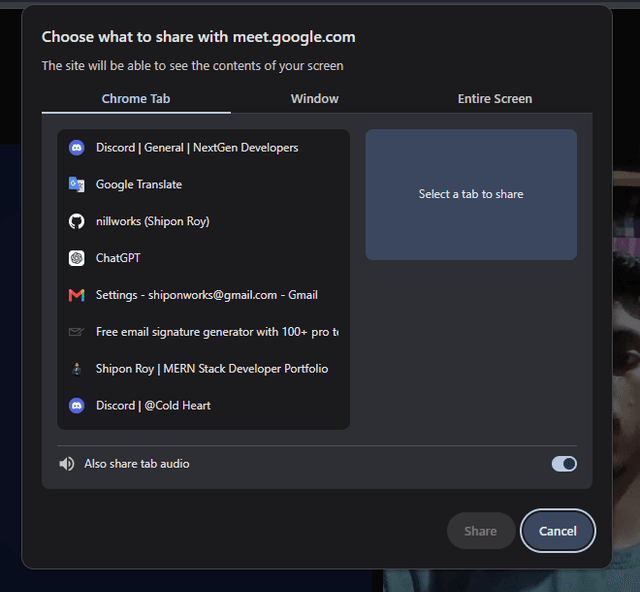The image size is (640, 592).
Task: Click the Share button
Action: coord(481,531)
